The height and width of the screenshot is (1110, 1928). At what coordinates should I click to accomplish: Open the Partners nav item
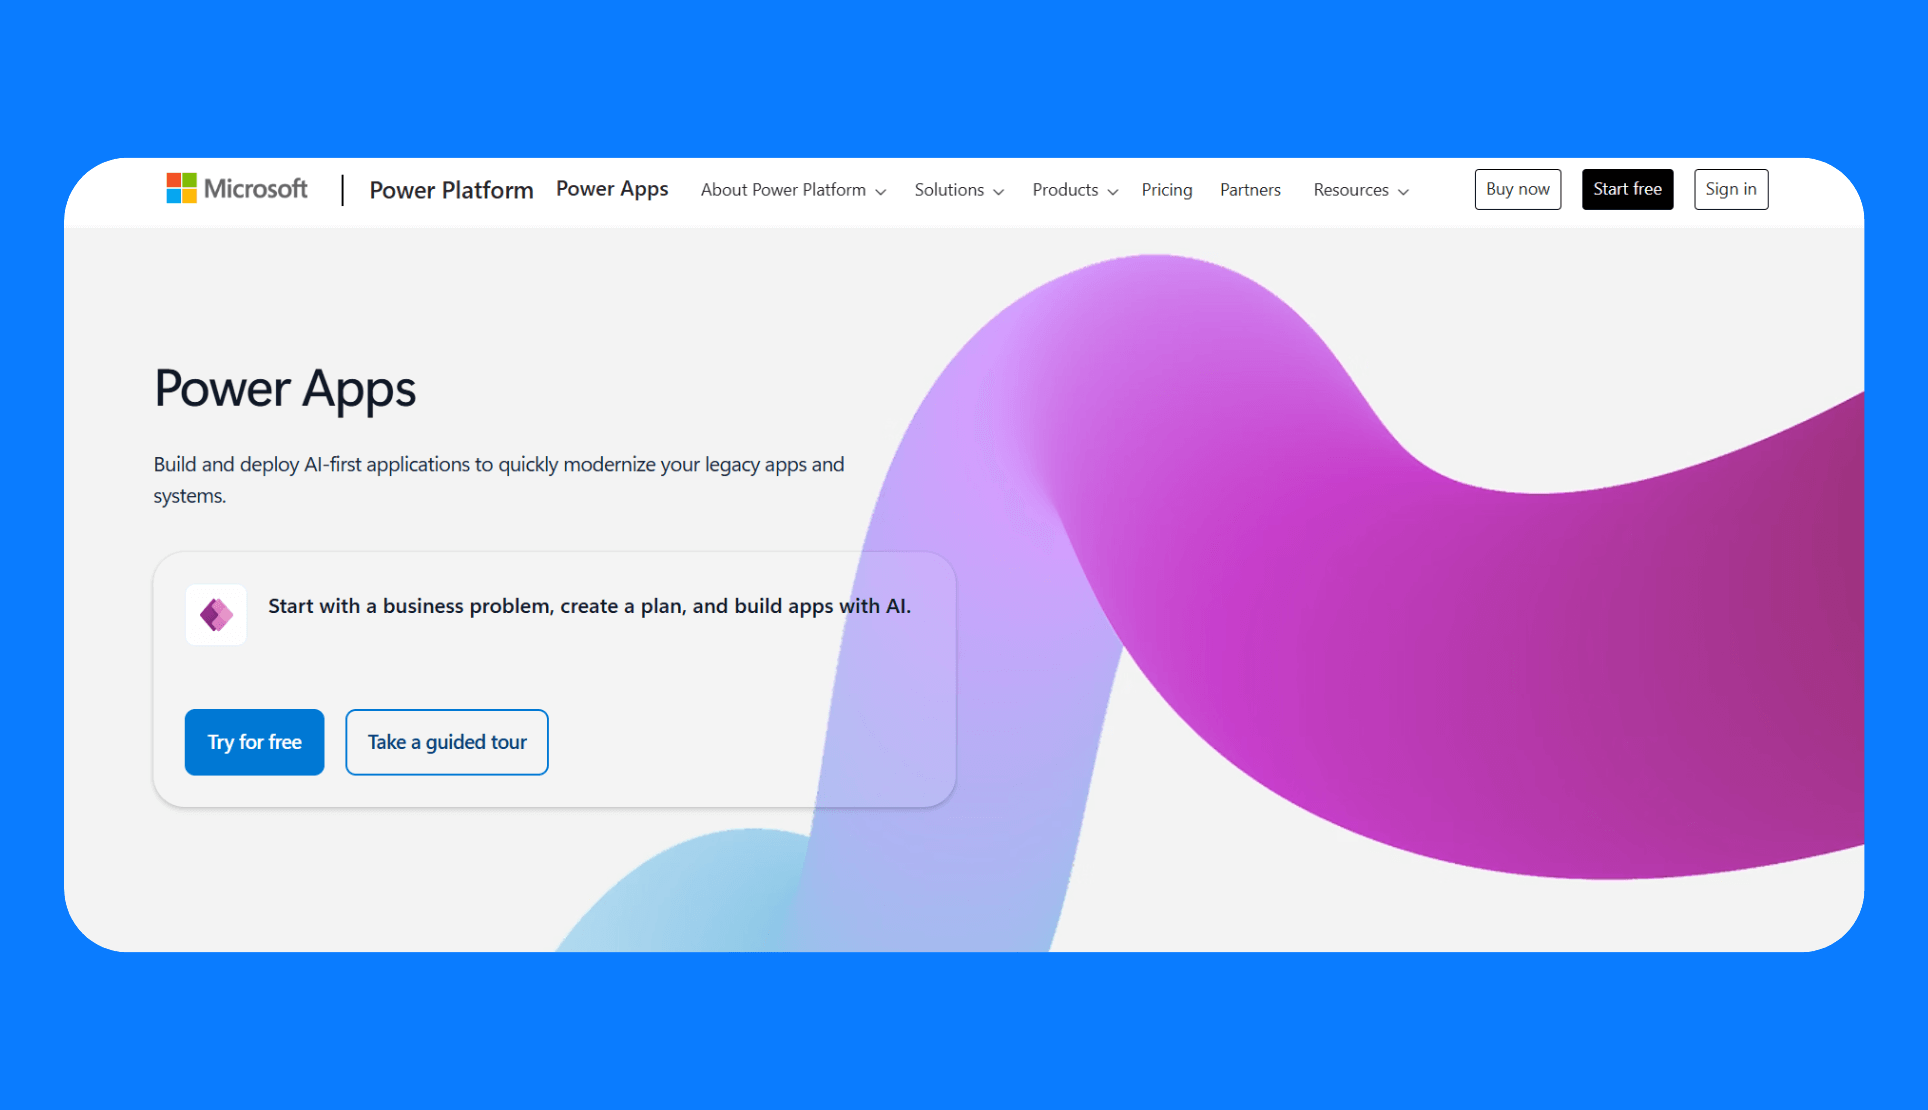[x=1250, y=190]
